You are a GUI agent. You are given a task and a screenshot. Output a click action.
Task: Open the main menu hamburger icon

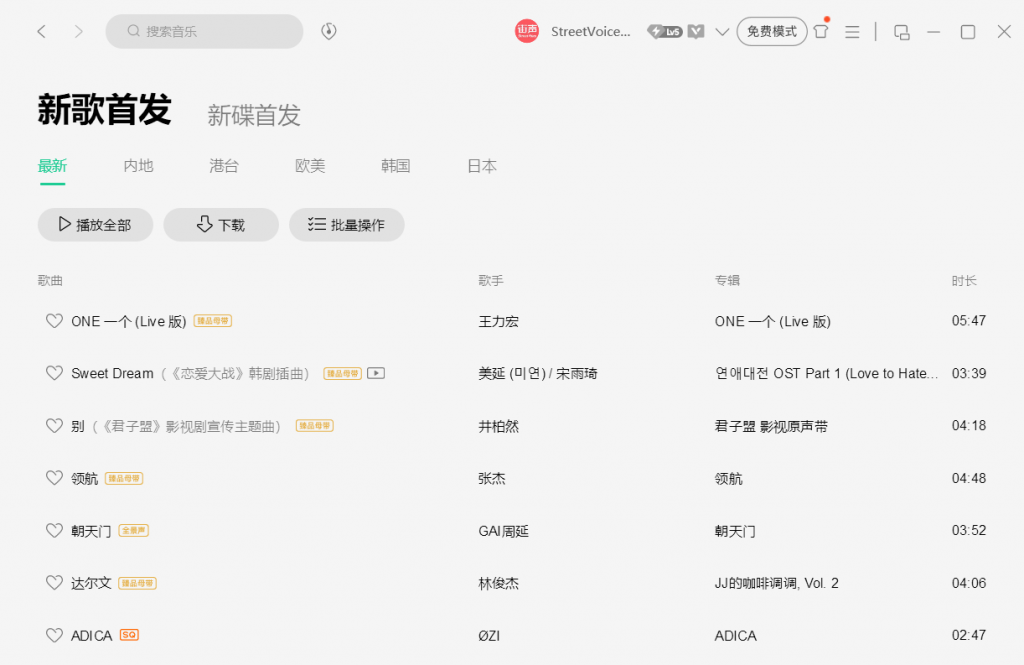point(852,32)
